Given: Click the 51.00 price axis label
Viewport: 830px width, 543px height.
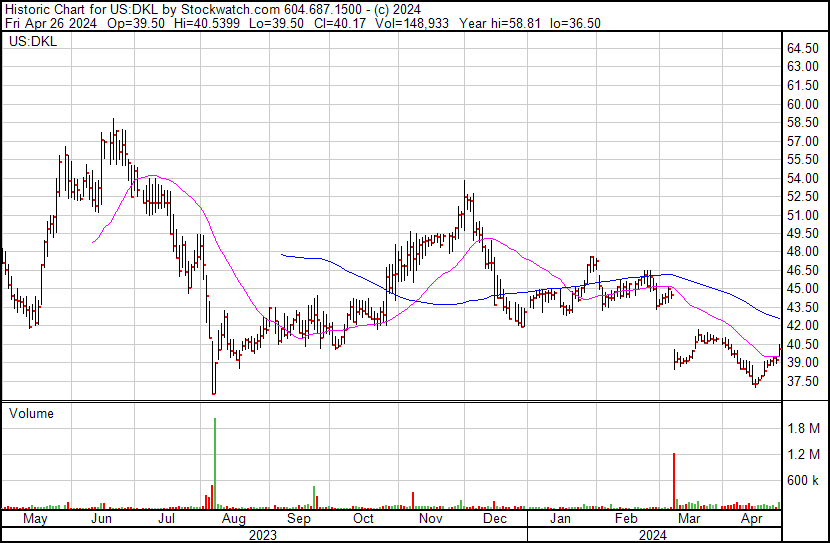Looking at the screenshot, I should coord(803,215).
